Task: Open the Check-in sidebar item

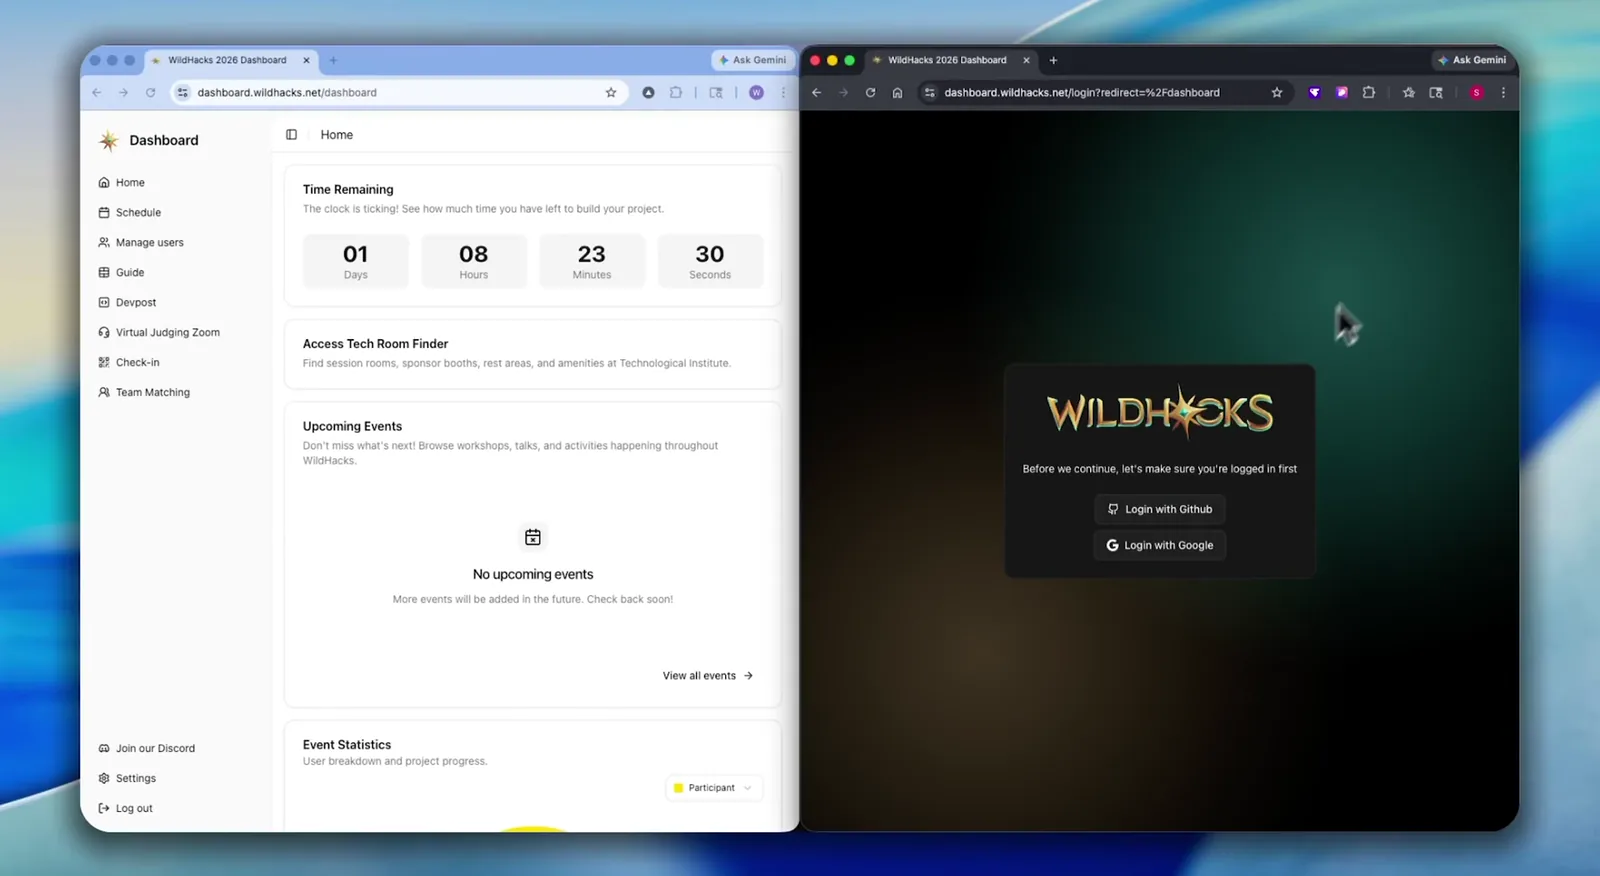Action: click(x=129, y=362)
